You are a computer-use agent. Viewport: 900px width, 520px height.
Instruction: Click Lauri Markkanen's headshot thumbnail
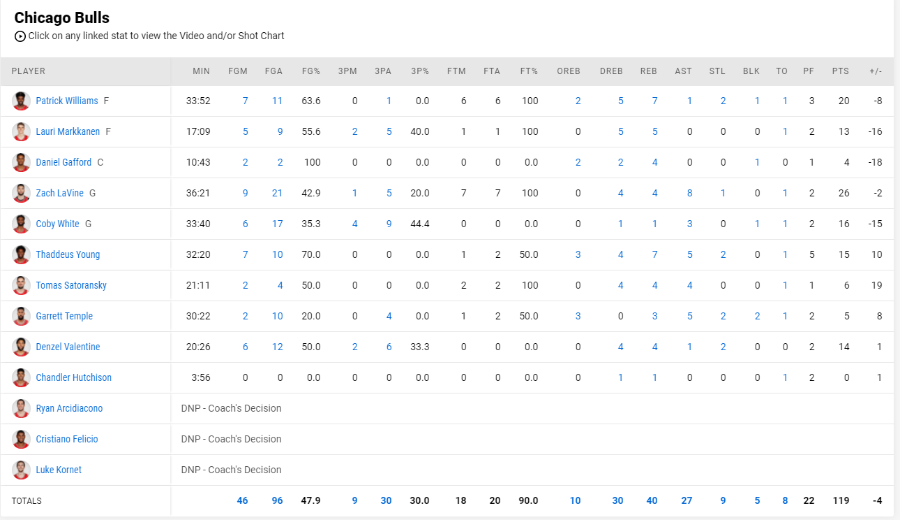click(21, 131)
